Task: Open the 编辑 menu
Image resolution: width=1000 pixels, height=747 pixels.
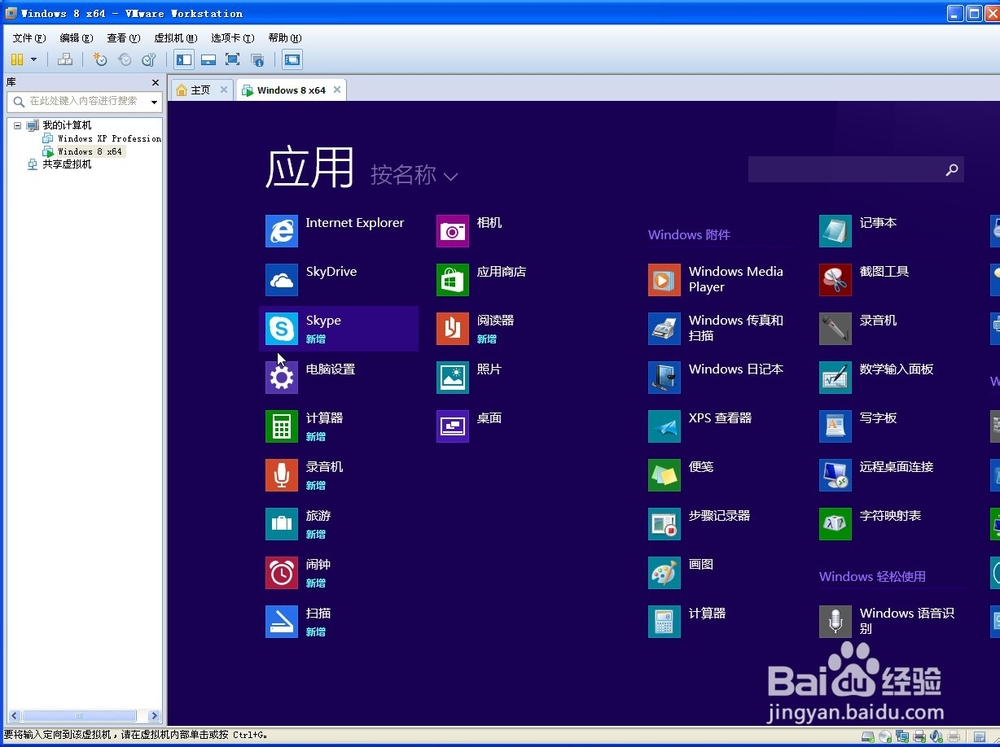Action: tap(76, 38)
